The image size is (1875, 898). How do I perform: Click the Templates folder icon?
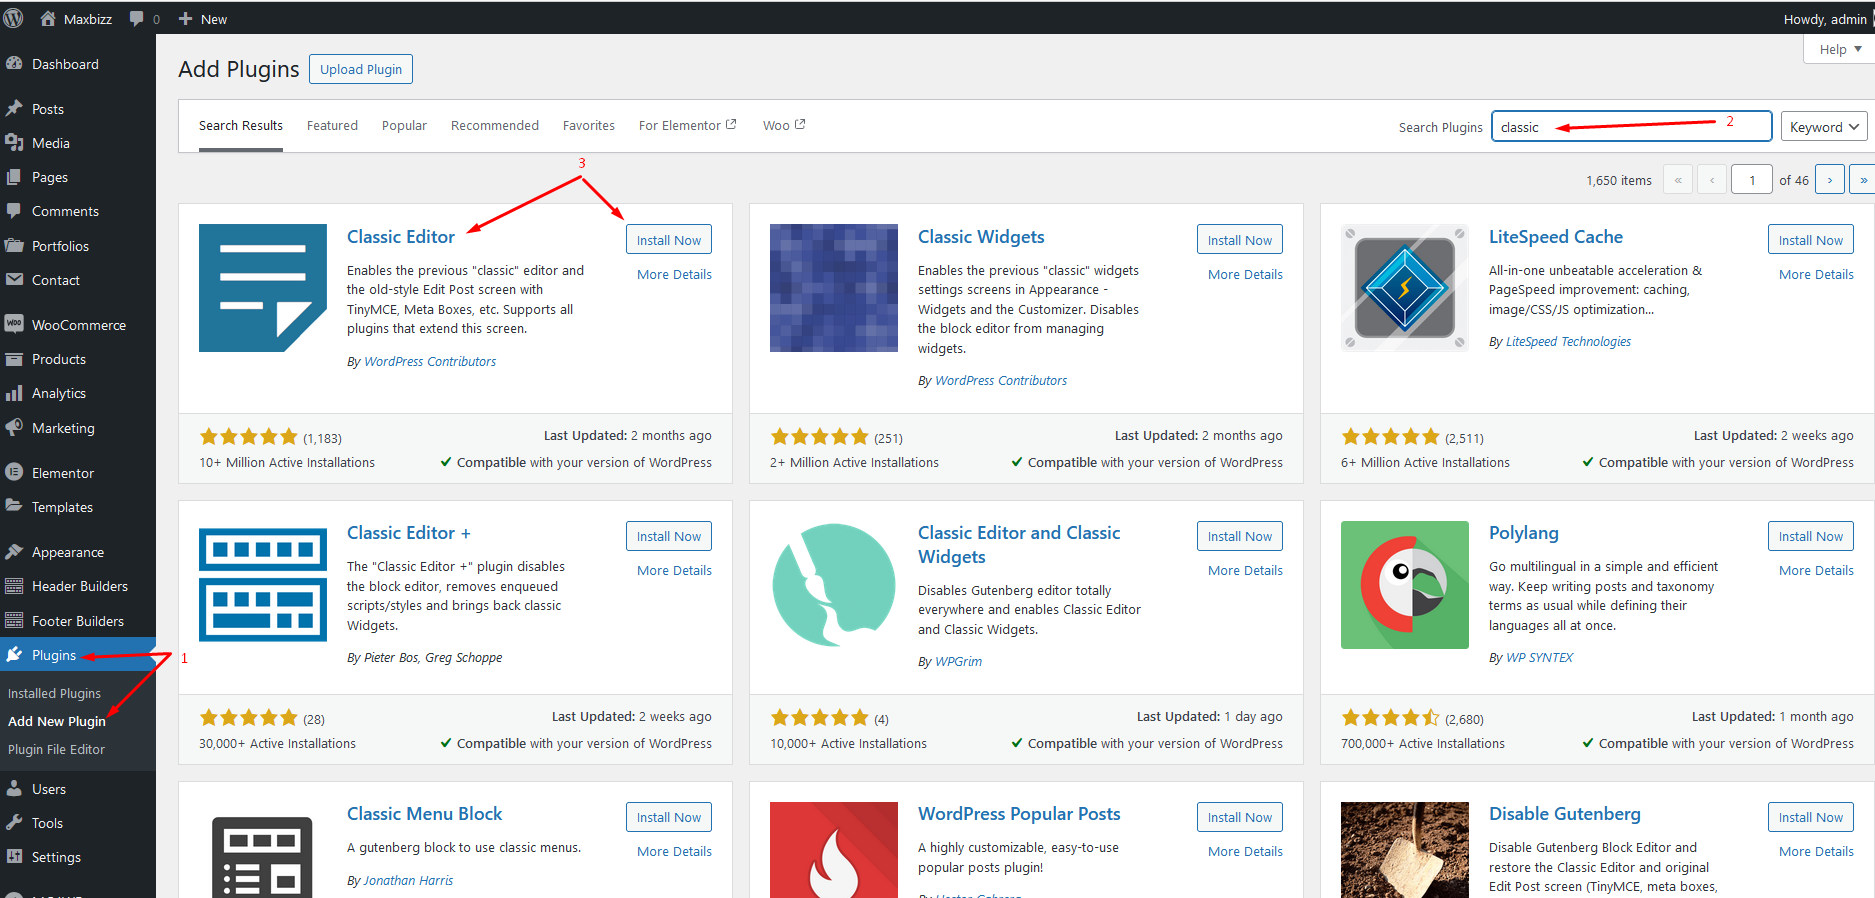click(14, 507)
